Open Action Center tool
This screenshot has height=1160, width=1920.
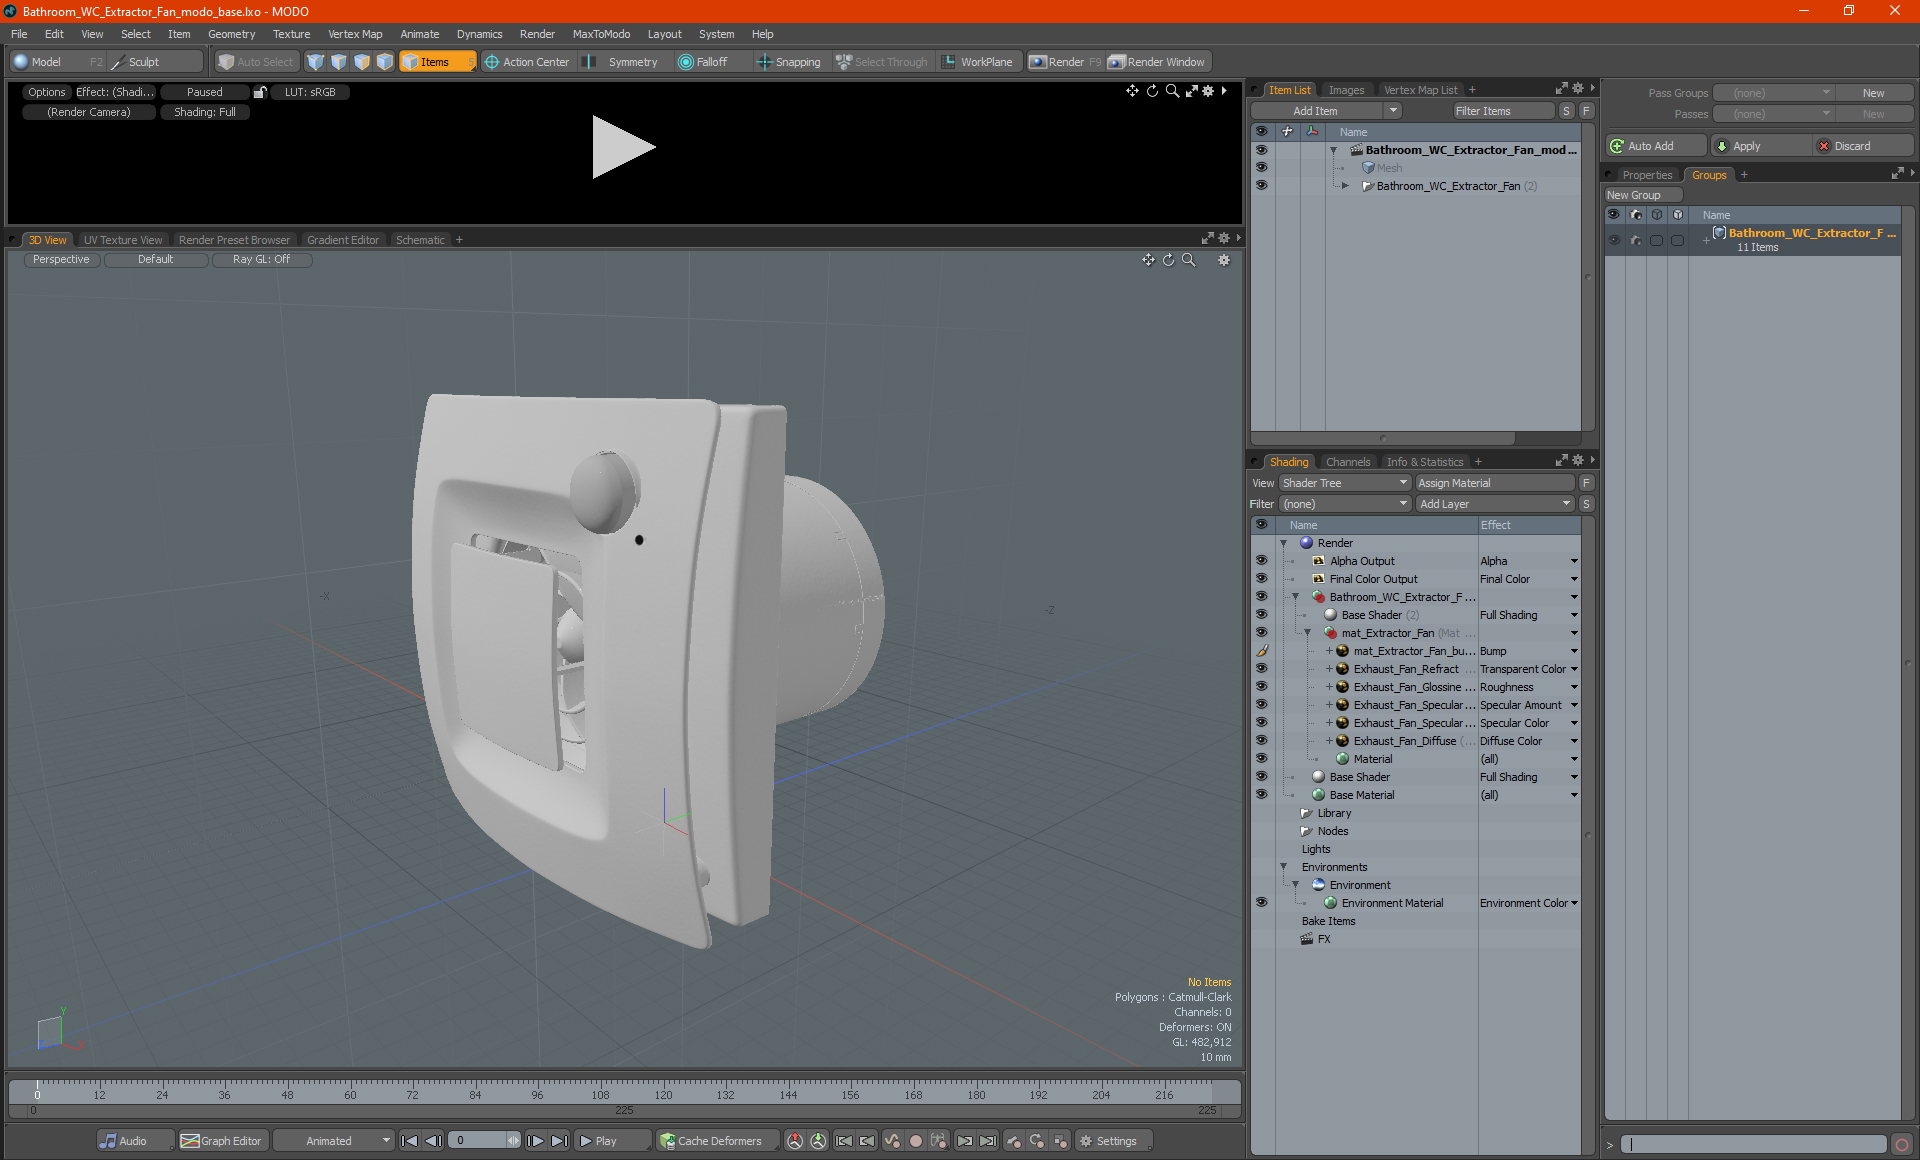(527, 62)
